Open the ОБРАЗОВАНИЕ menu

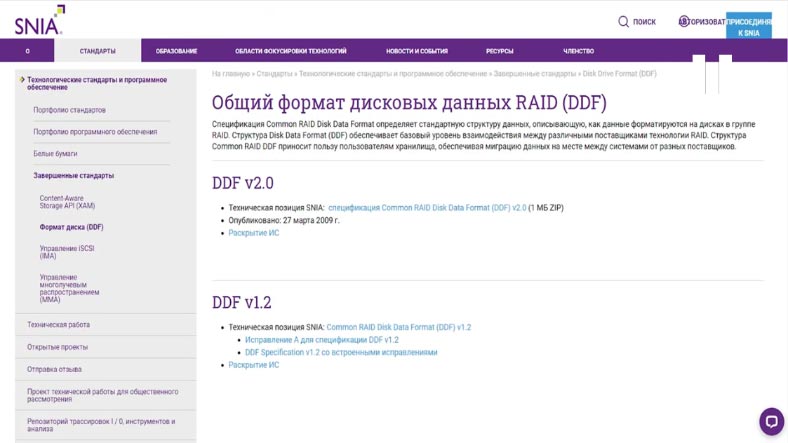pyautogui.click(x=176, y=51)
